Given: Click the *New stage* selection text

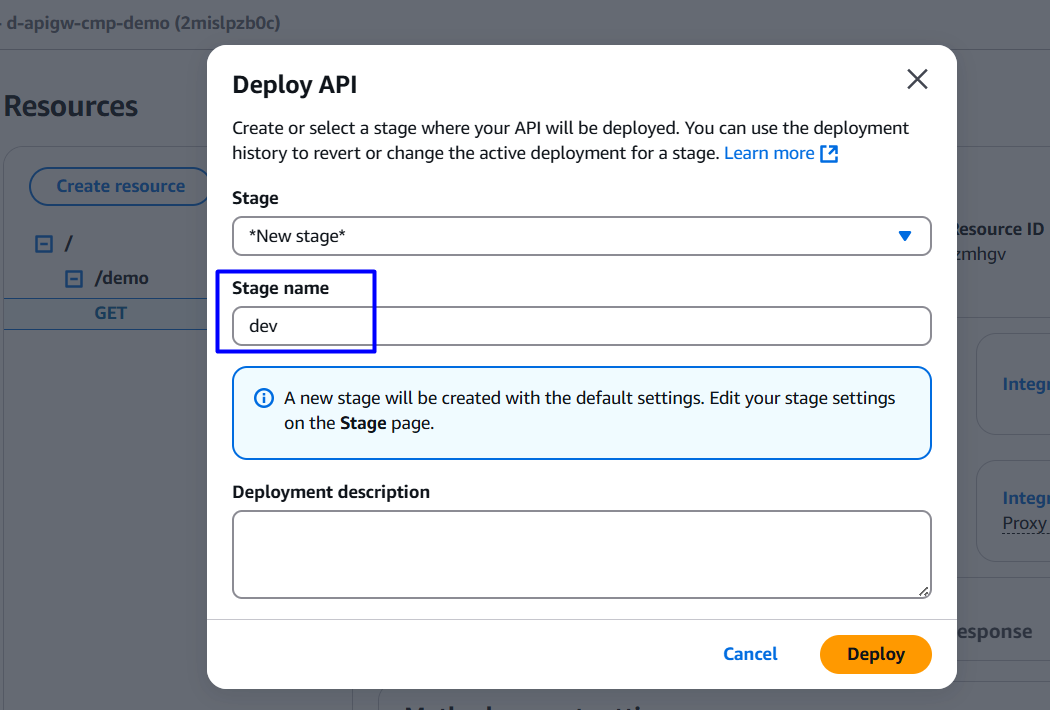Looking at the screenshot, I should click(297, 236).
